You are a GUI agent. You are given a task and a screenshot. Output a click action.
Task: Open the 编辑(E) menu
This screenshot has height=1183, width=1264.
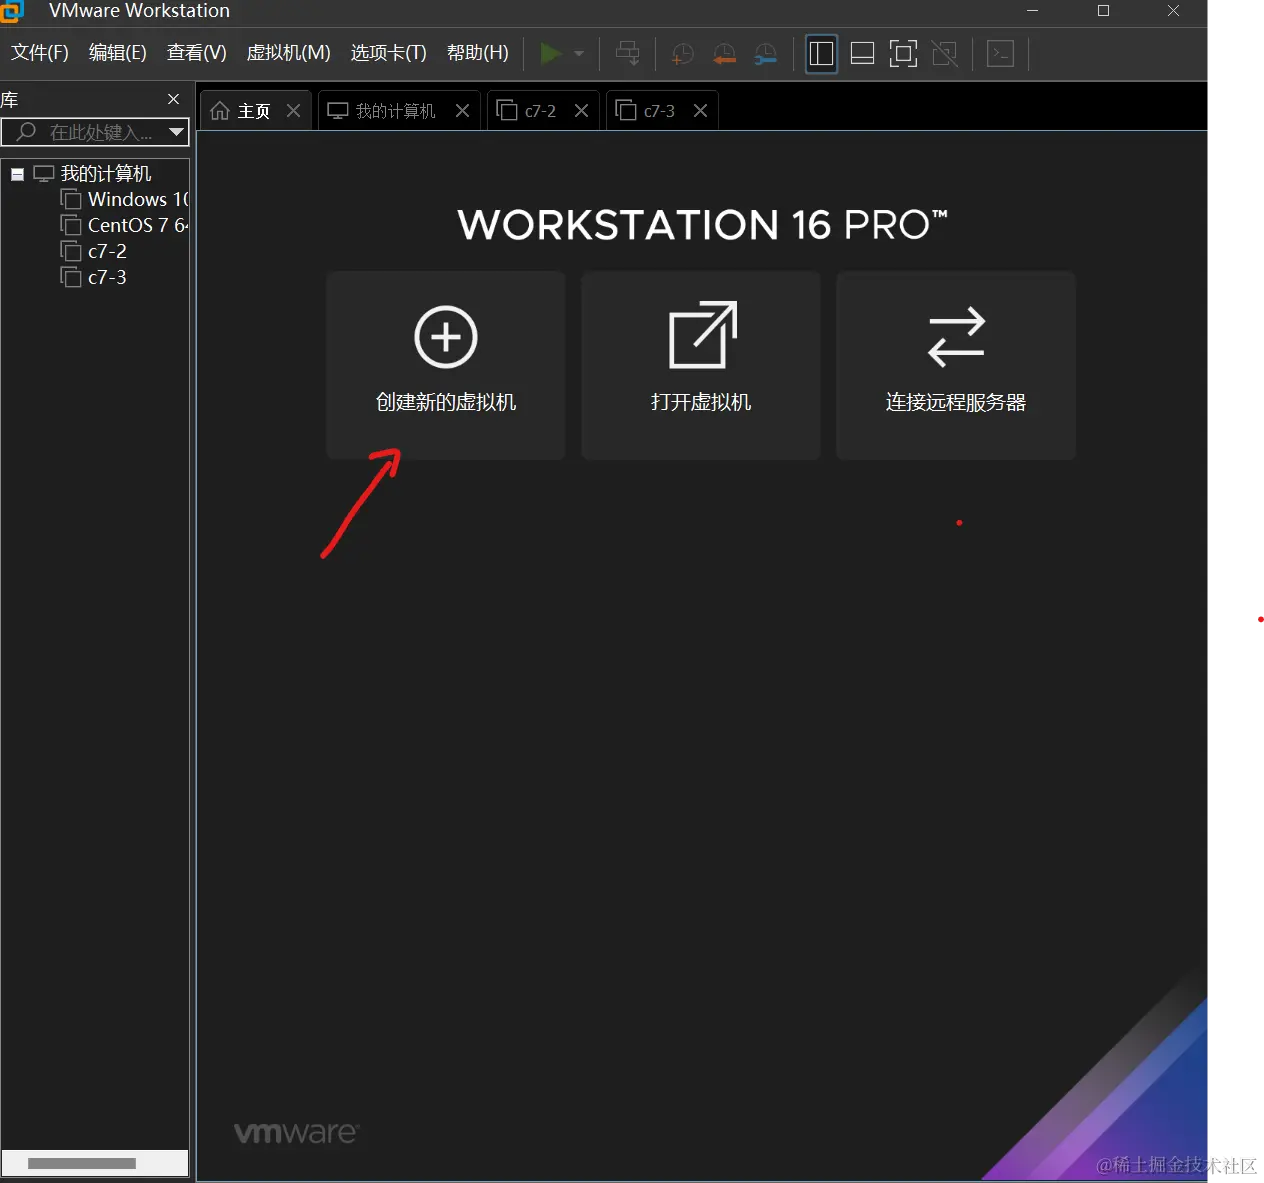point(118,53)
